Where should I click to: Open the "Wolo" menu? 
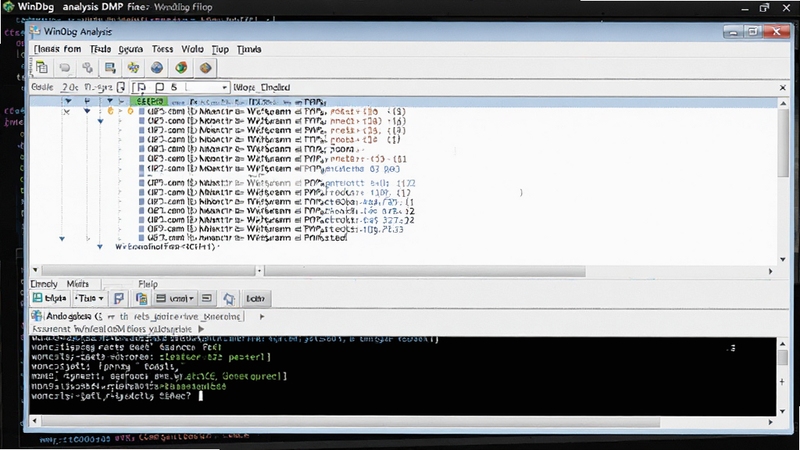click(x=192, y=49)
